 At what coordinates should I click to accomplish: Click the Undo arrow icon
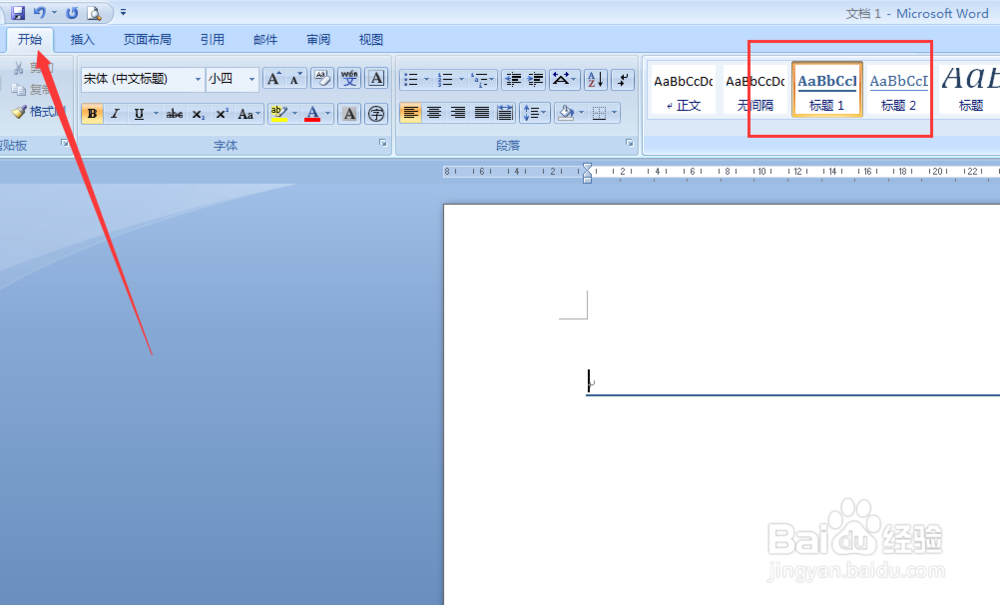point(40,13)
